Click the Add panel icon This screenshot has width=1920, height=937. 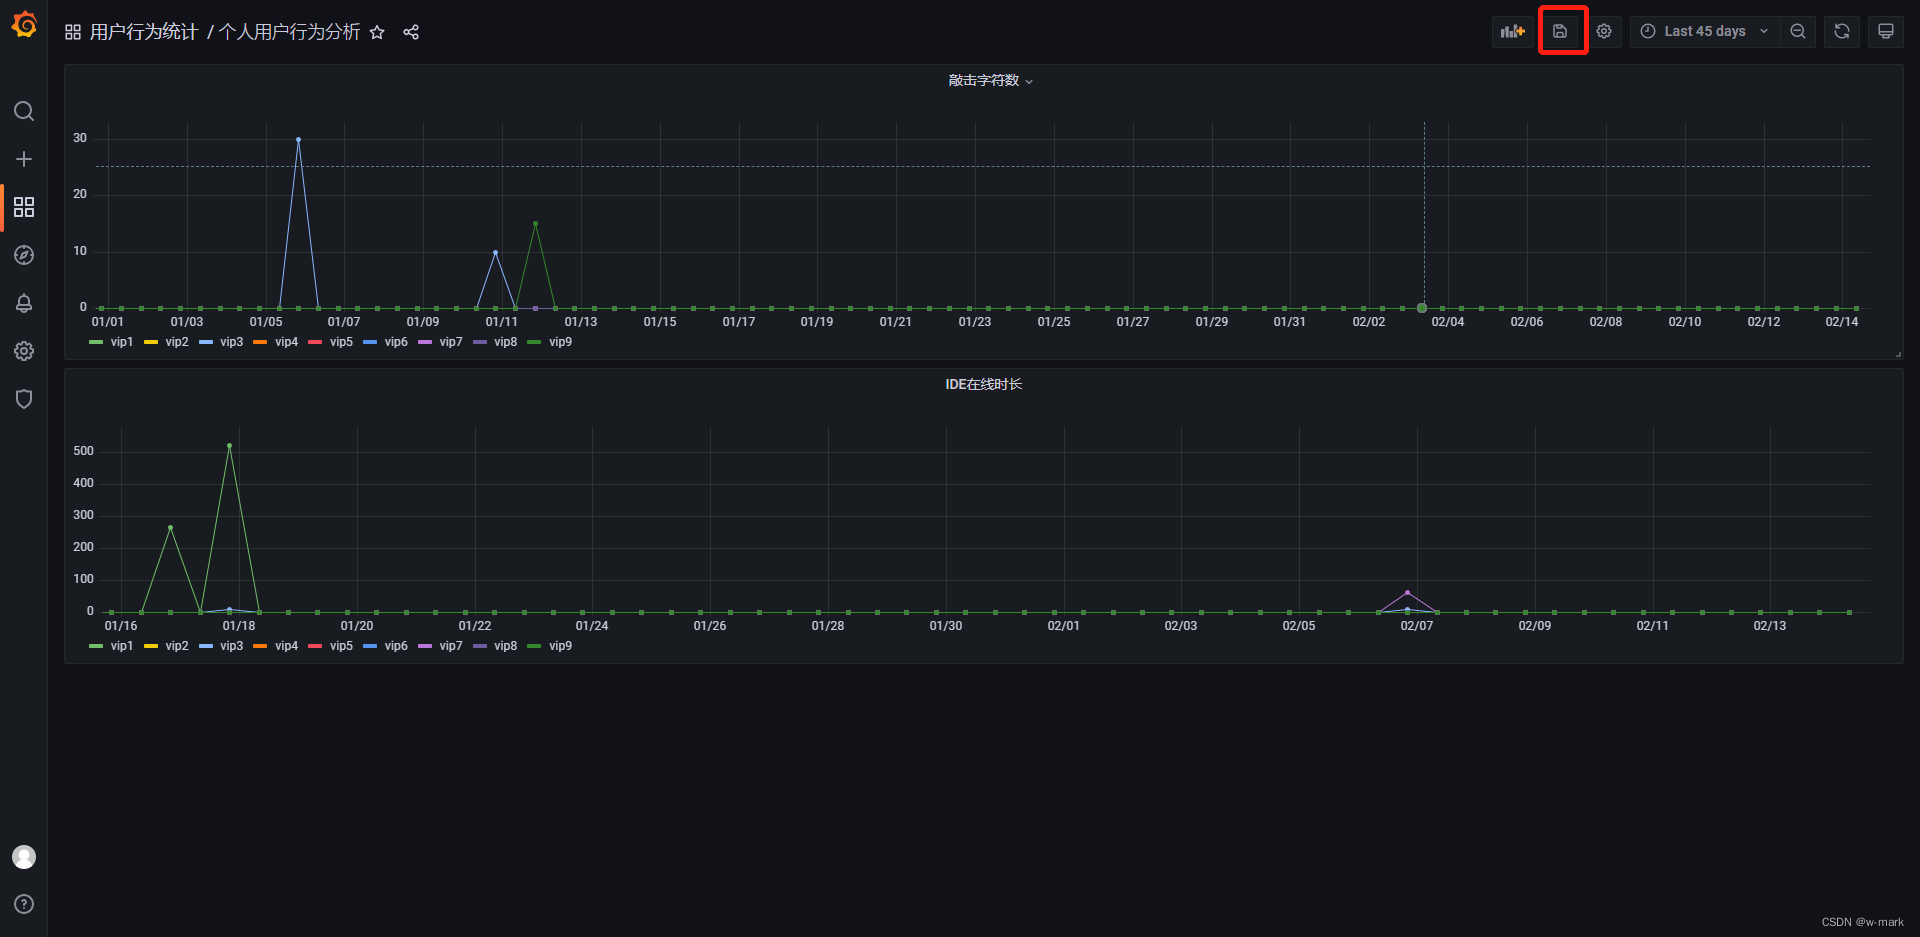(x=1512, y=31)
